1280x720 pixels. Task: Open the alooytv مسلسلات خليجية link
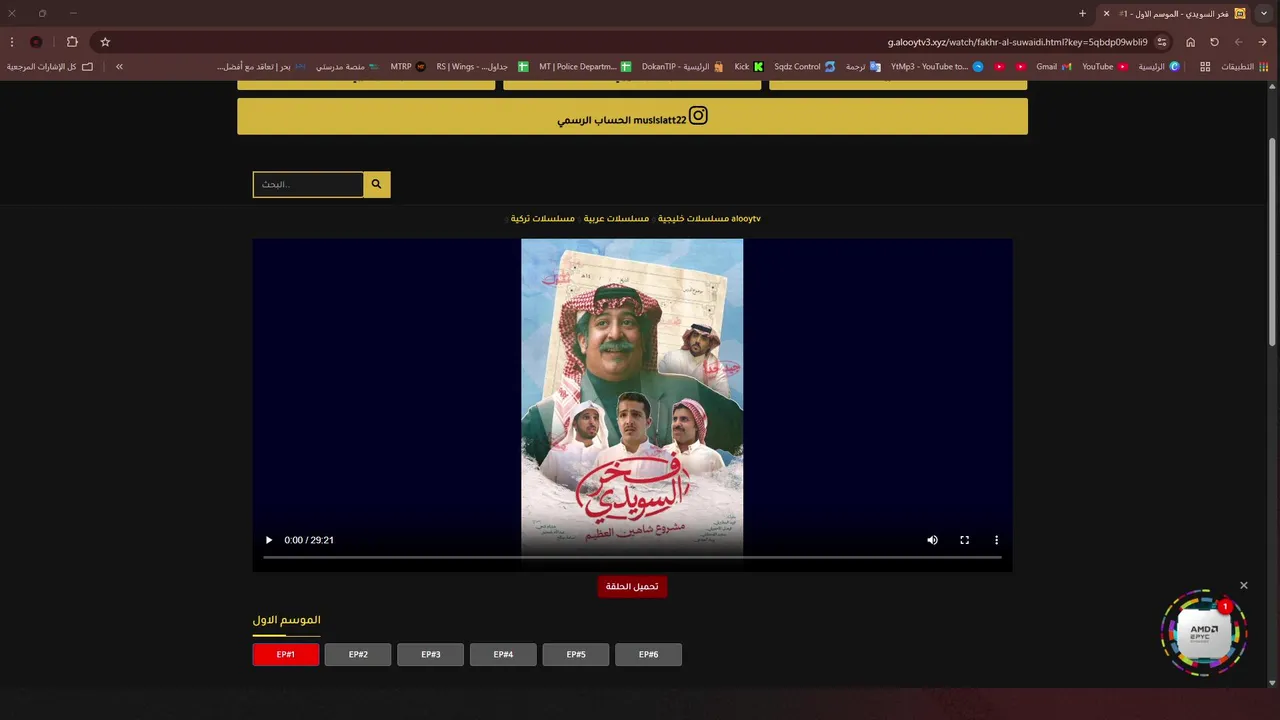pyautogui.click(x=709, y=218)
